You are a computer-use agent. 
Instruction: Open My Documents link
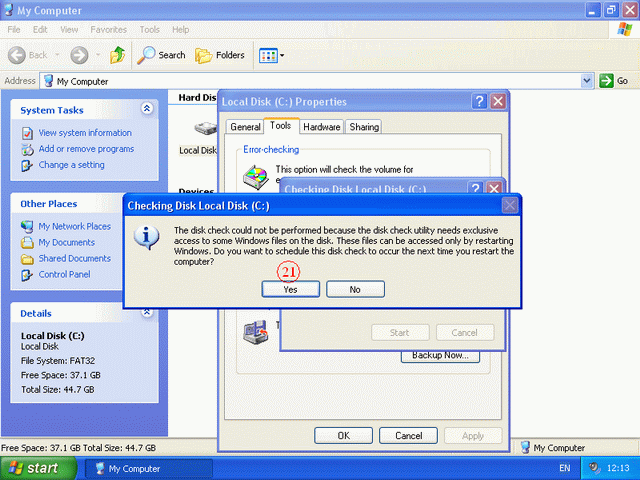tap(67, 242)
